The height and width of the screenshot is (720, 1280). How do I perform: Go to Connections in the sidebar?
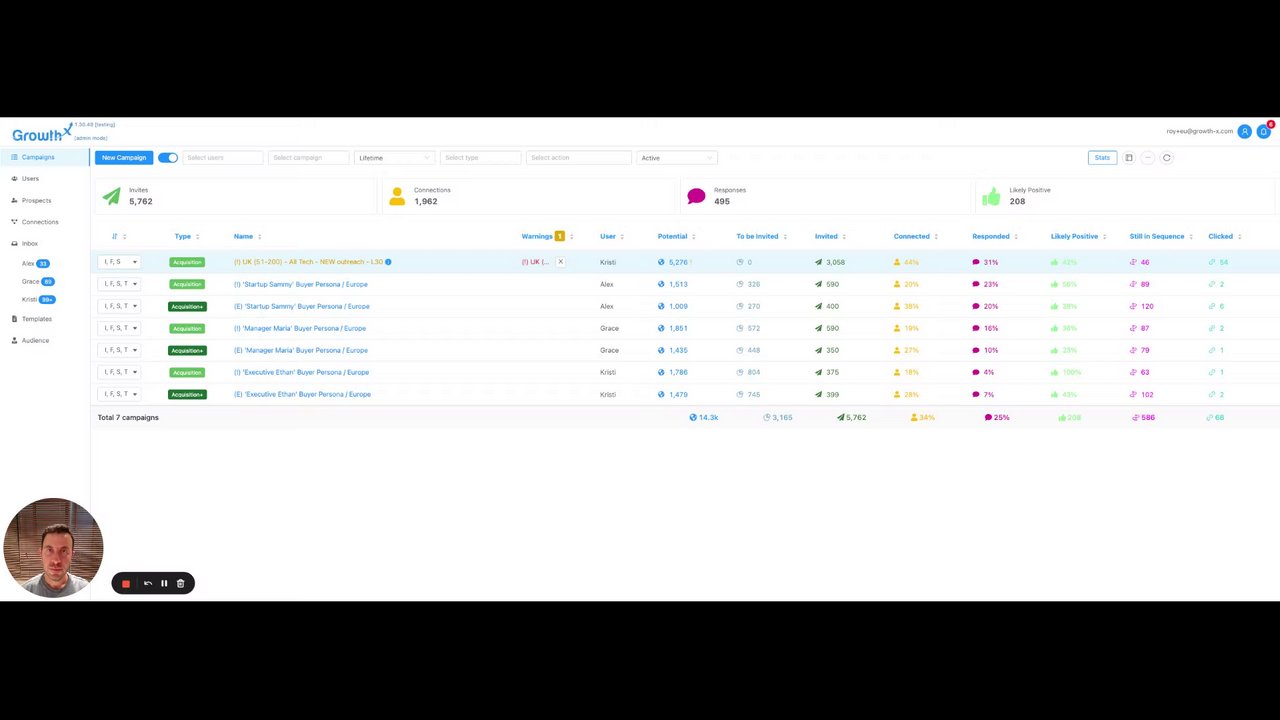(40, 222)
